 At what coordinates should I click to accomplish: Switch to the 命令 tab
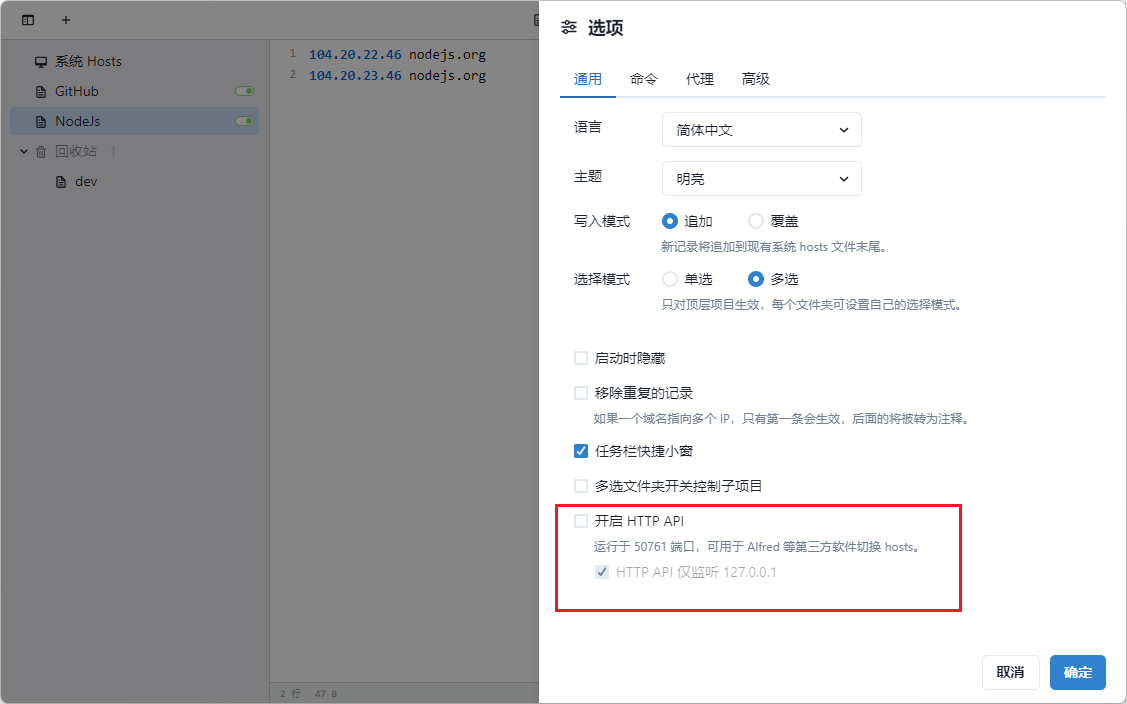point(644,79)
